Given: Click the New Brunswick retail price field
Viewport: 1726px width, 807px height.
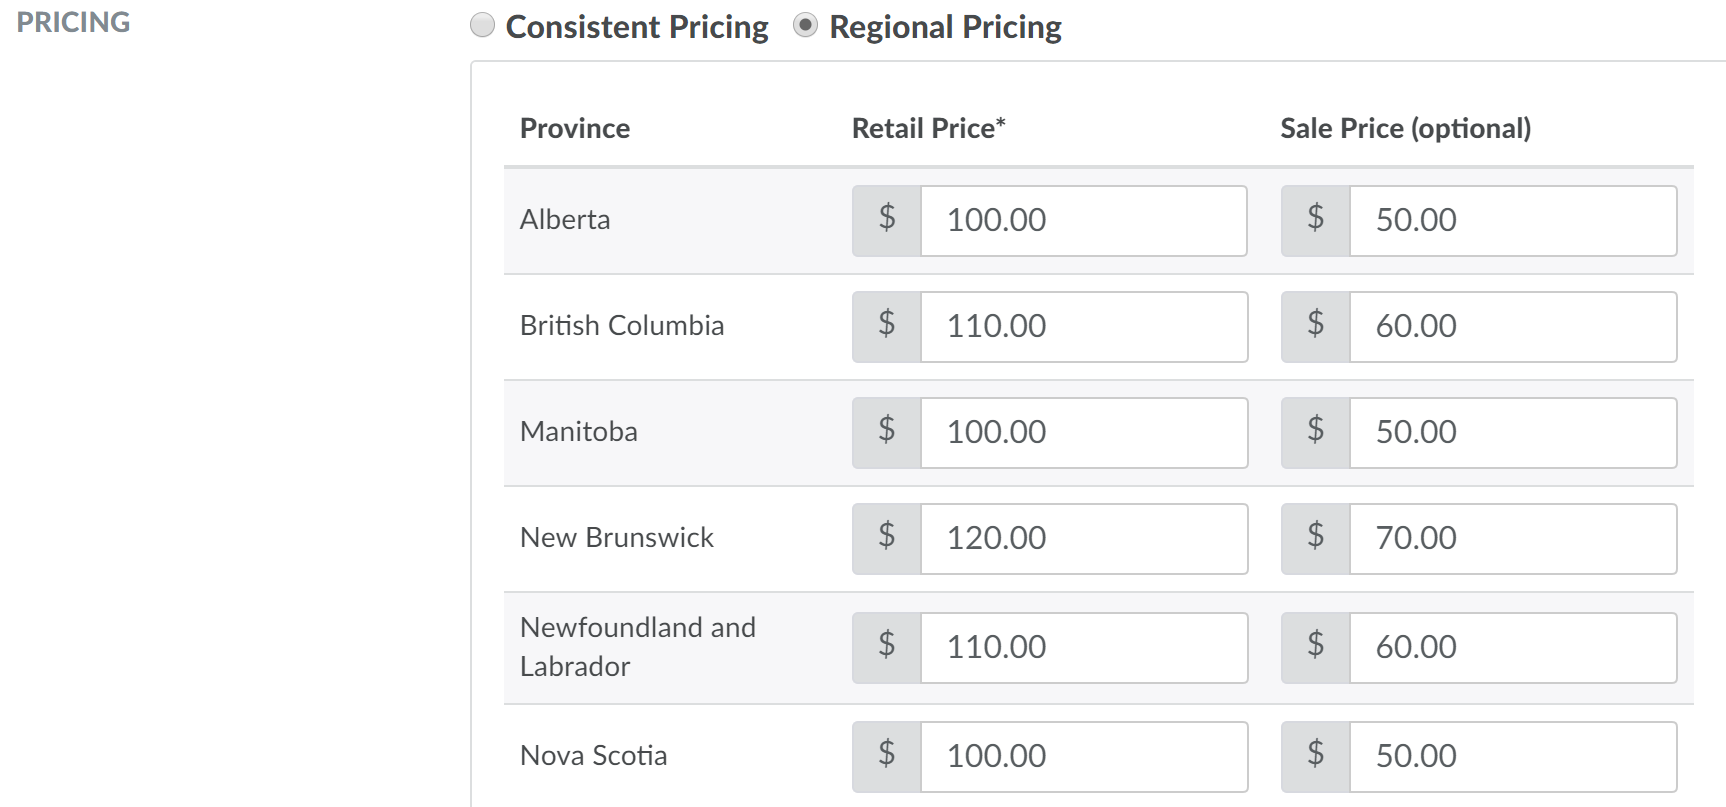Looking at the screenshot, I should click(x=1083, y=538).
